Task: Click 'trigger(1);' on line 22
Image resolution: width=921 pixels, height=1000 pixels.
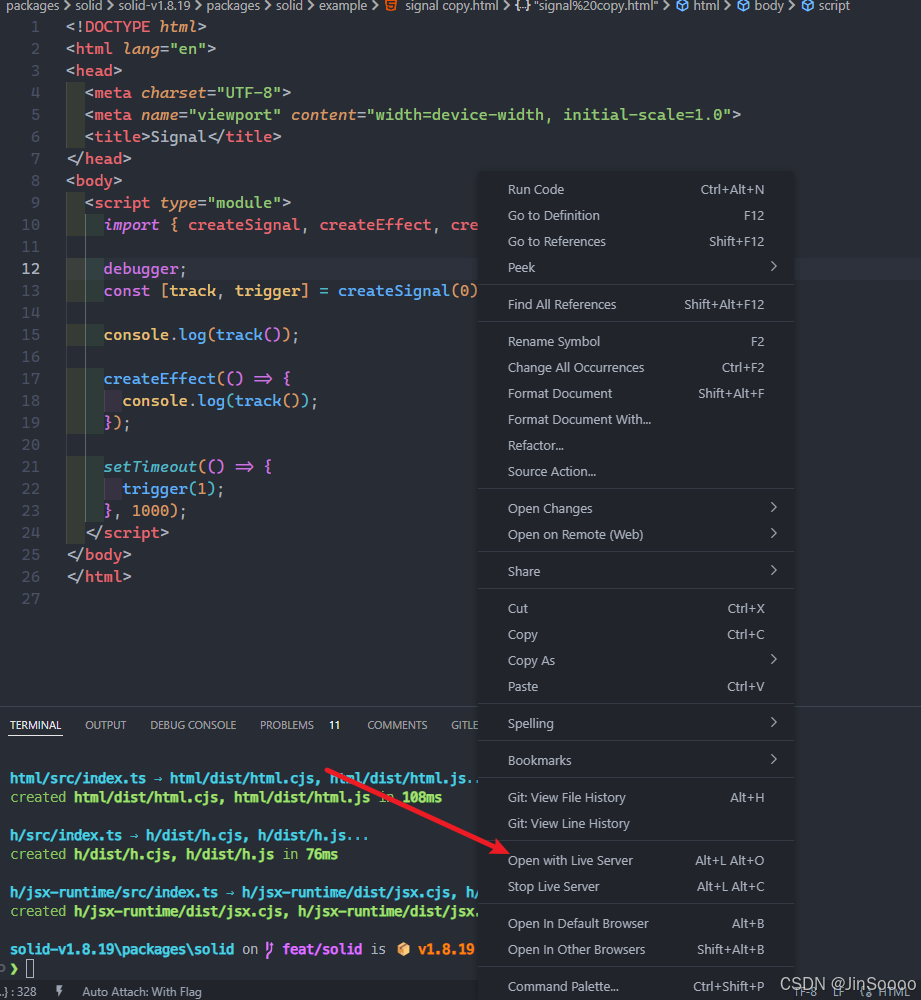Action: coord(173,489)
